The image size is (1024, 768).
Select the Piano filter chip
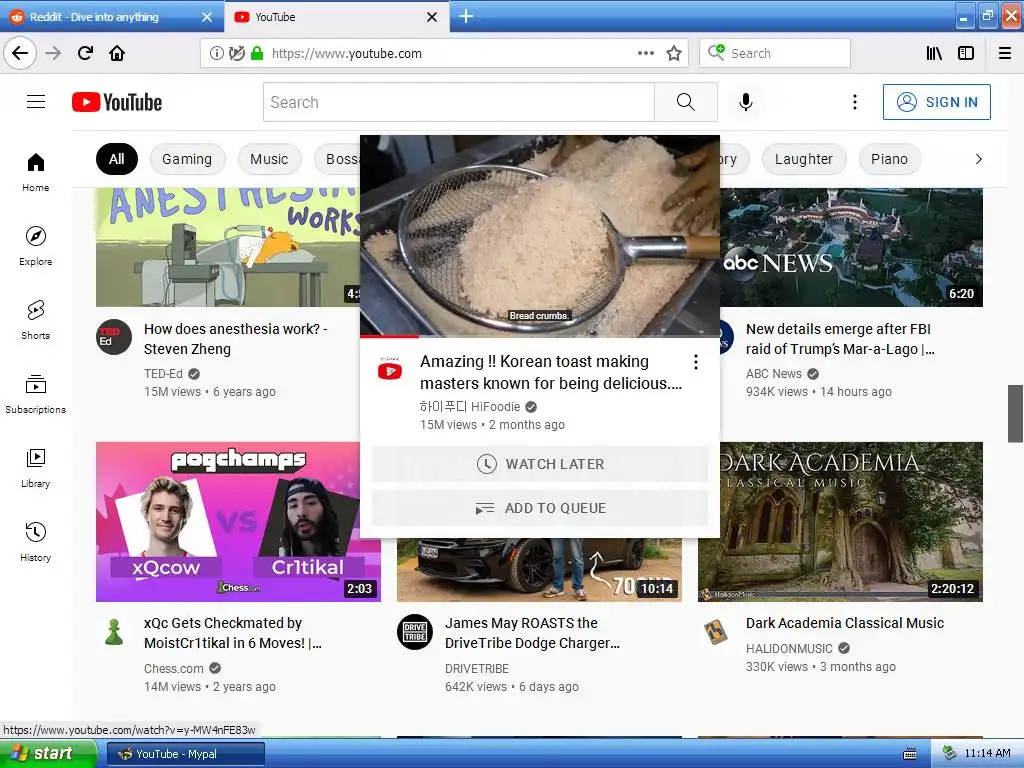(889, 159)
